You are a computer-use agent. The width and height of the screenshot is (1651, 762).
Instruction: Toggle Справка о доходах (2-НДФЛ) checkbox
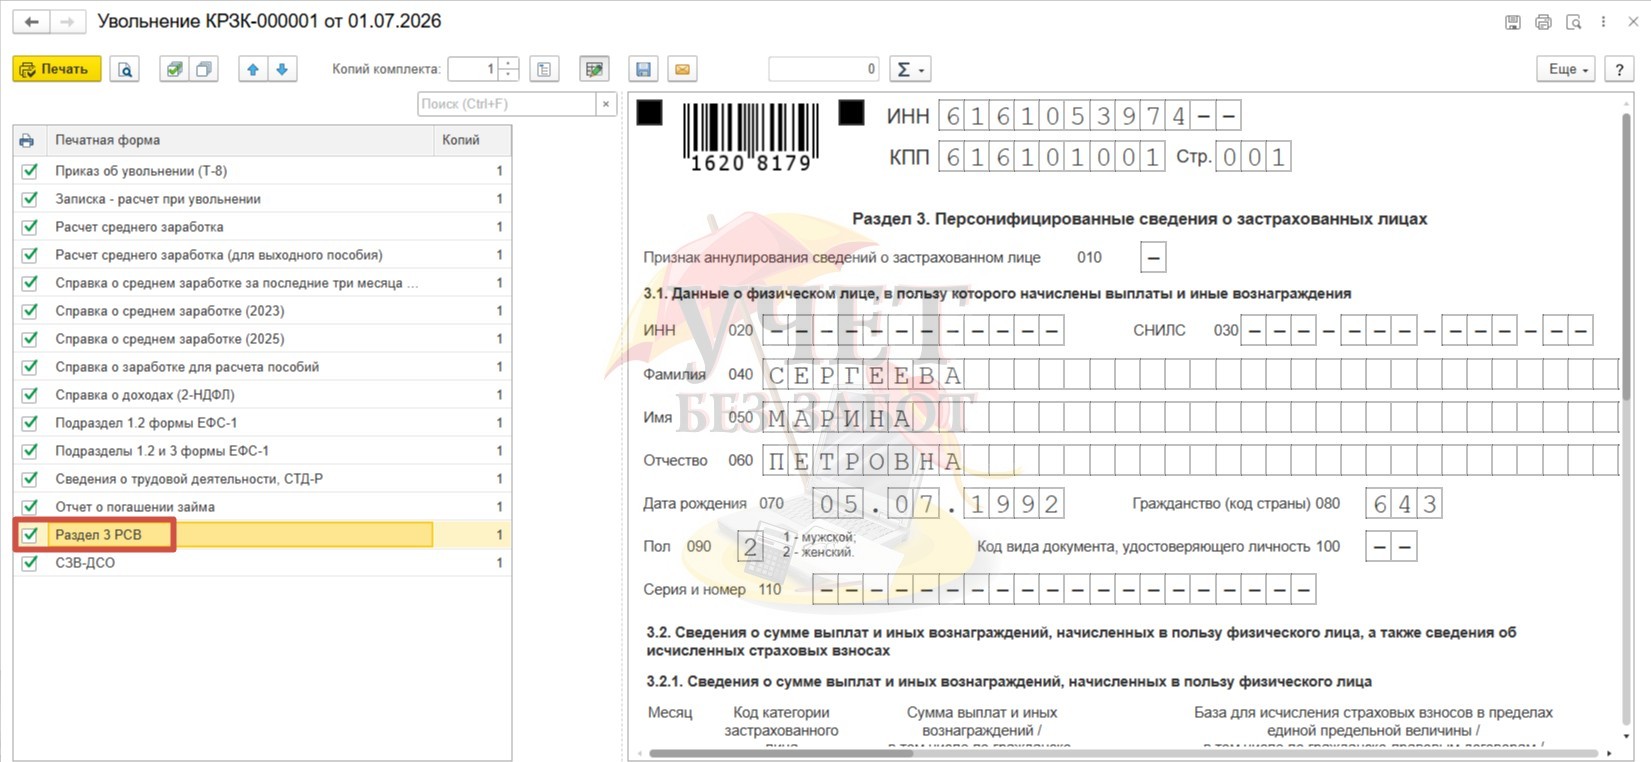coord(30,395)
